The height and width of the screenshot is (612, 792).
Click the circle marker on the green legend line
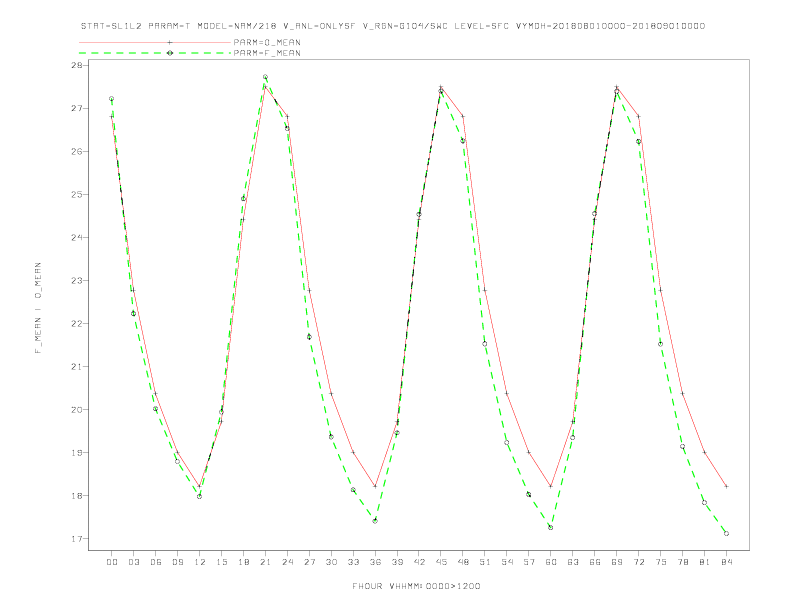(x=170, y=53)
